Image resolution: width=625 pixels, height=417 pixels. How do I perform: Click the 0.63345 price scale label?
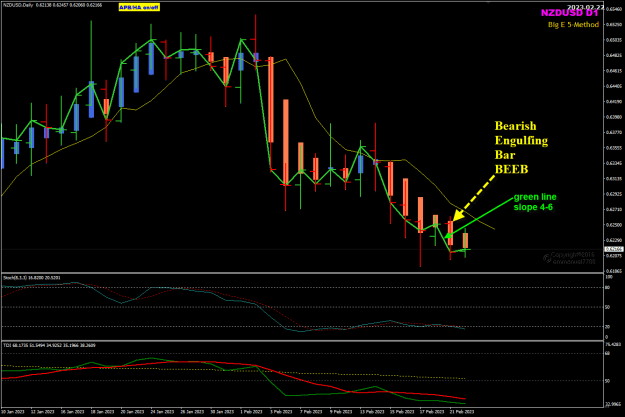click(614, 163)
